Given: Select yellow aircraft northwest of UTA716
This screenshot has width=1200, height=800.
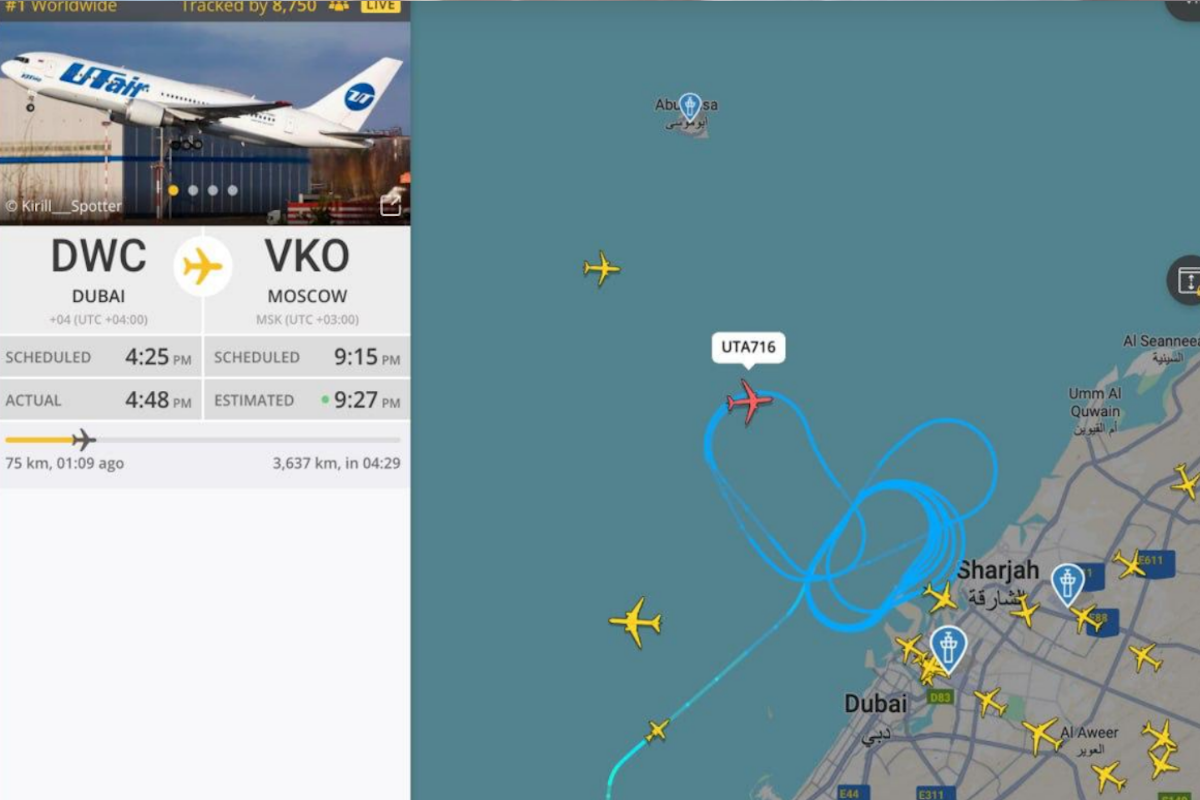Looking at the screenshot, I should coord(602,268).
